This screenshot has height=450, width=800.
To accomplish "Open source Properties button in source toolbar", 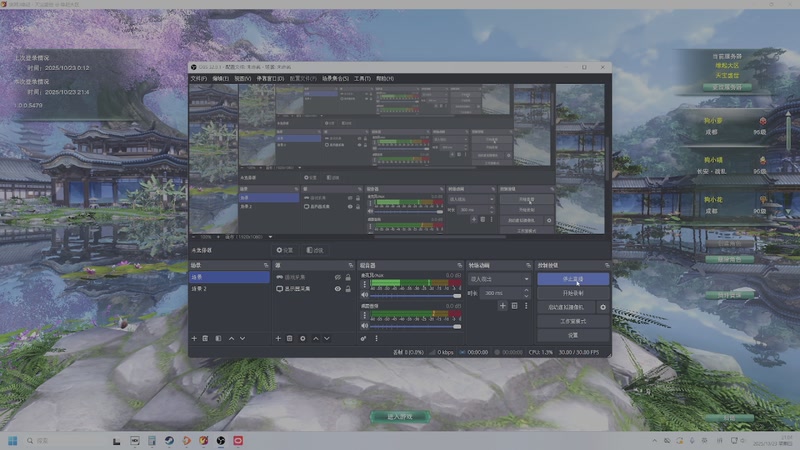I will (x=285, y=250).
